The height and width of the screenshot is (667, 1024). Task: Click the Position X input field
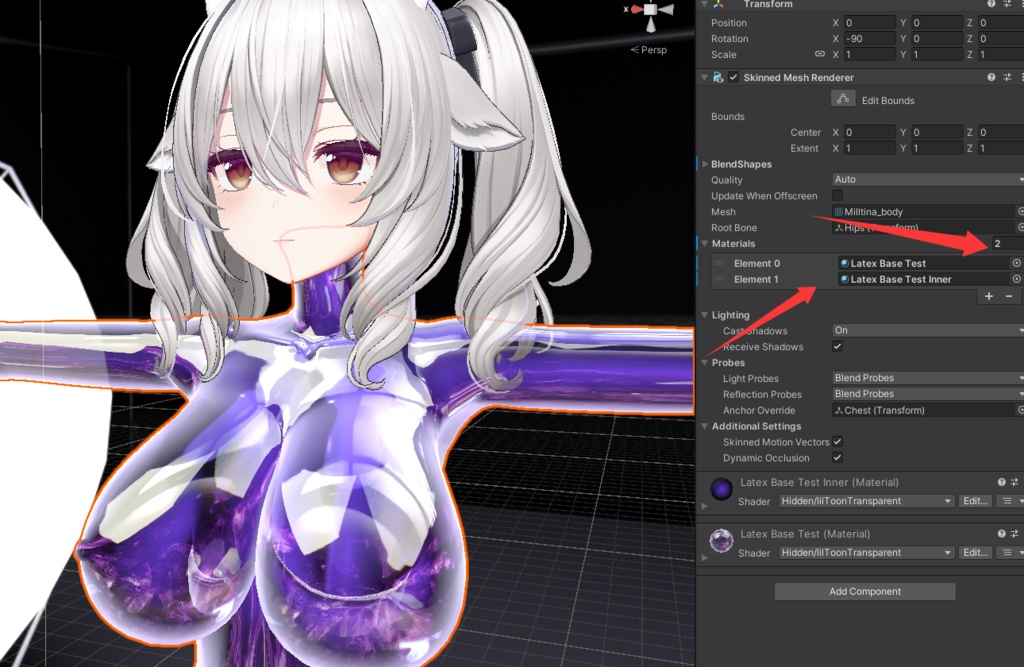coord(869,22)
